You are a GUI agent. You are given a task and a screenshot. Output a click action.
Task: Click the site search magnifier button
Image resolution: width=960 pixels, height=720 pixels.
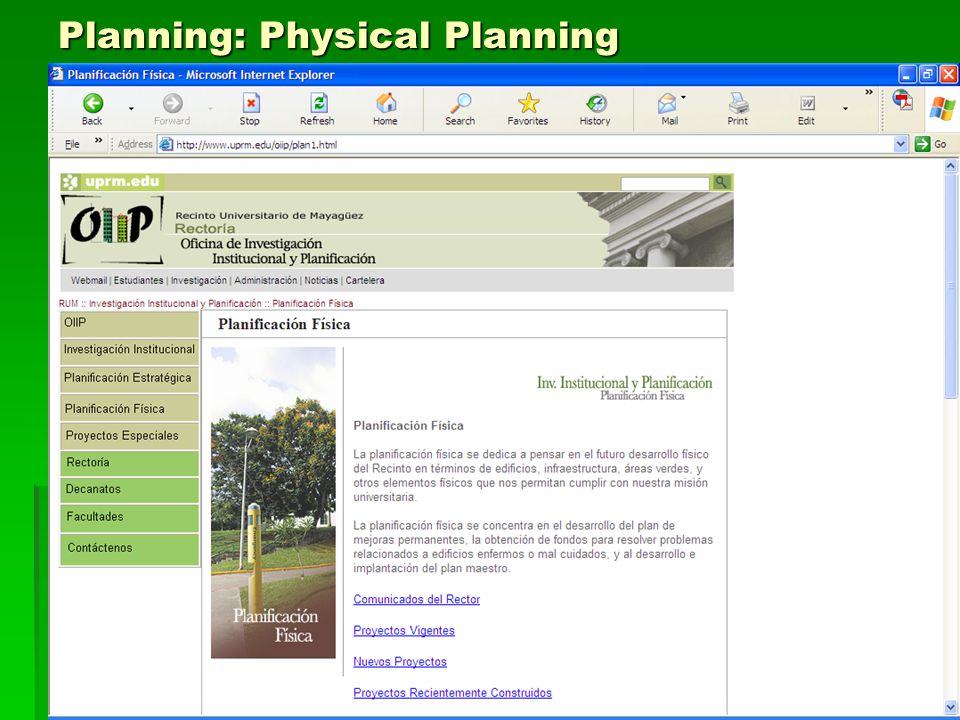pyautogui.click(x=722, y=182)
